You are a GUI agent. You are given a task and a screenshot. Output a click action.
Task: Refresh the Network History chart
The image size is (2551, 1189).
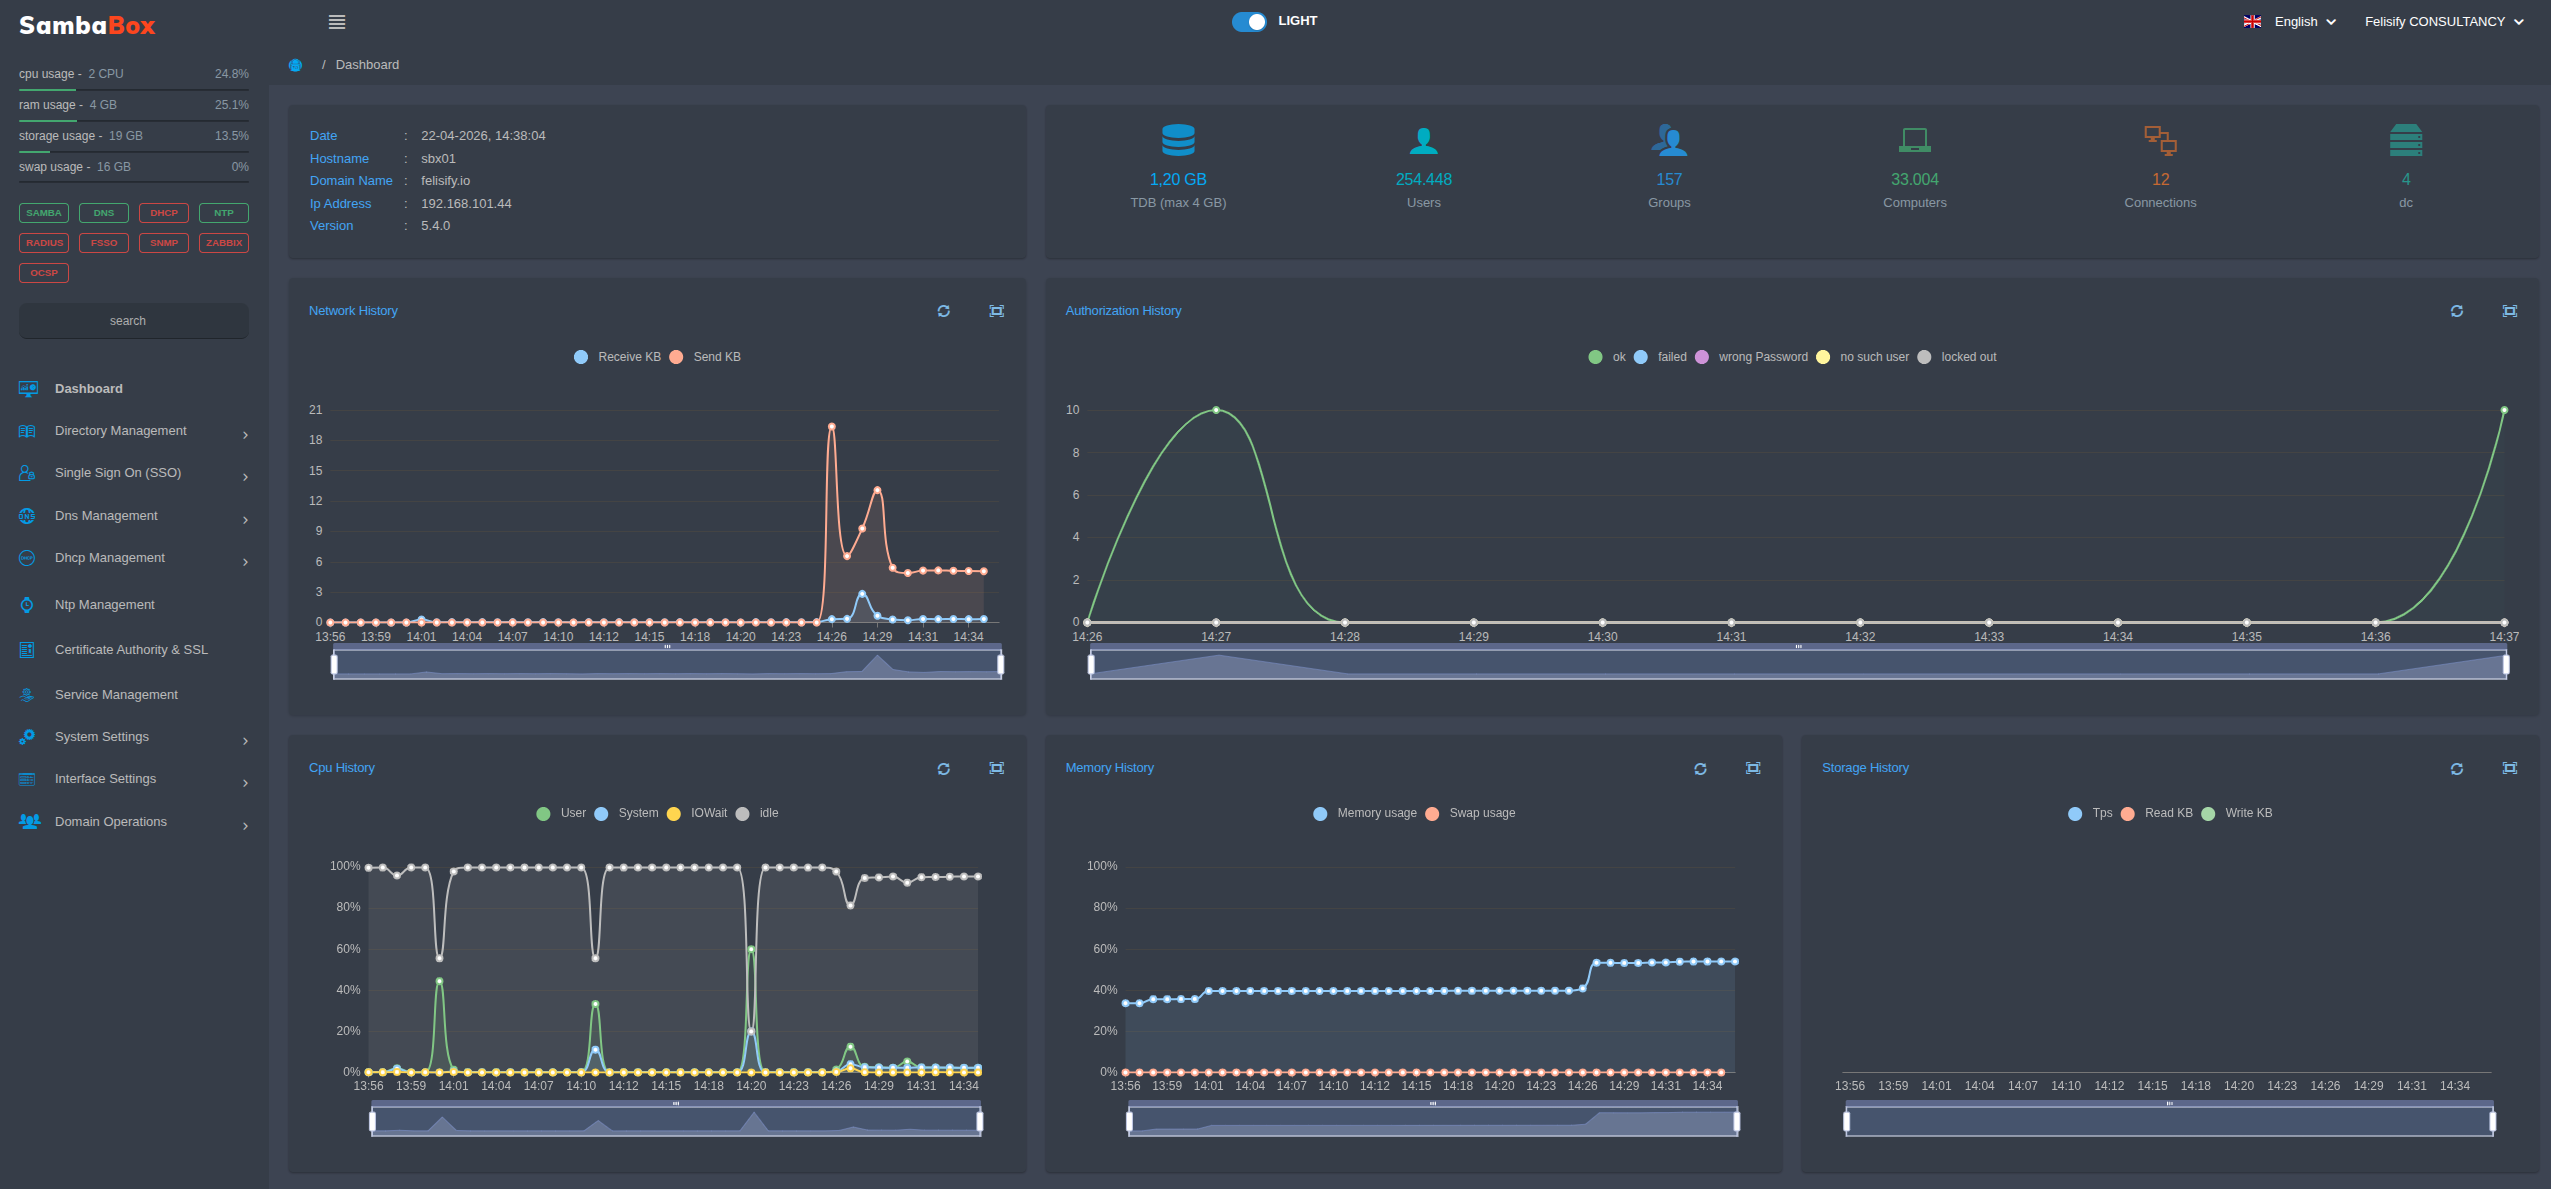943,311
